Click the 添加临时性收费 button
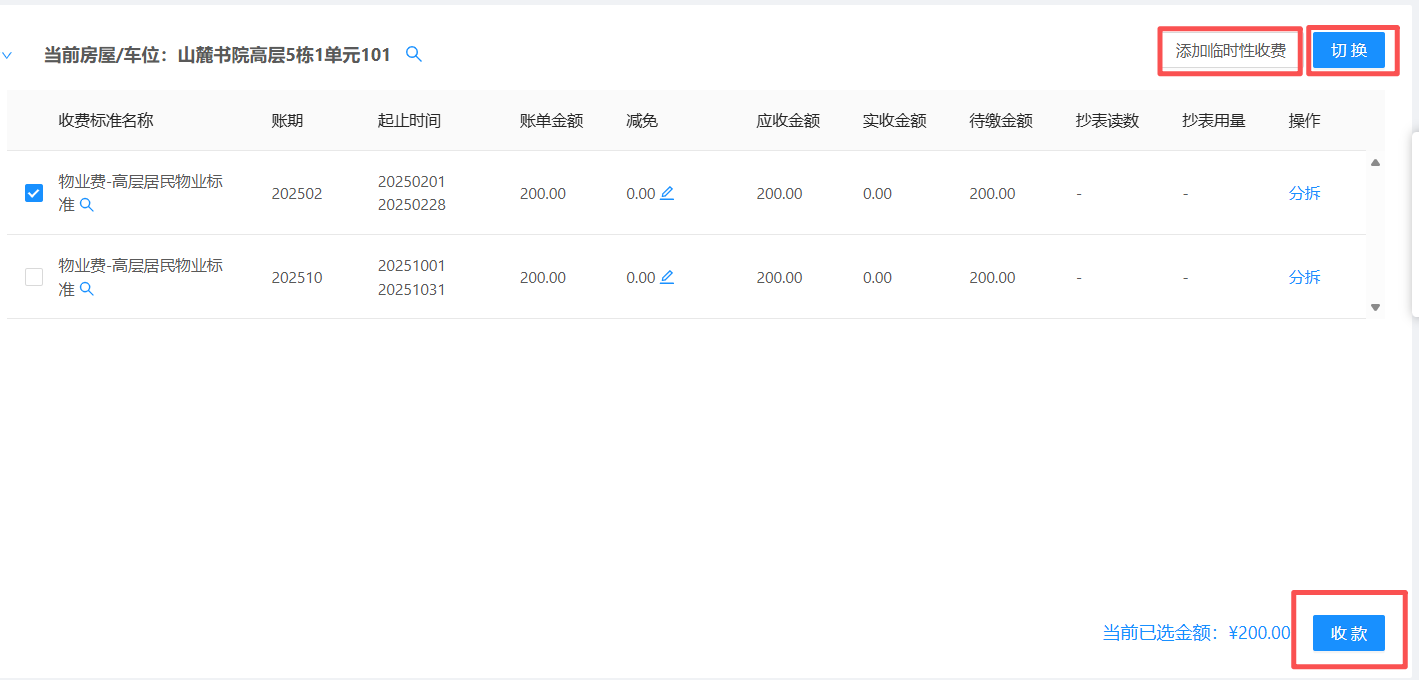The height and width of the screenshot is (680, 1419). tap(1230, 51)
